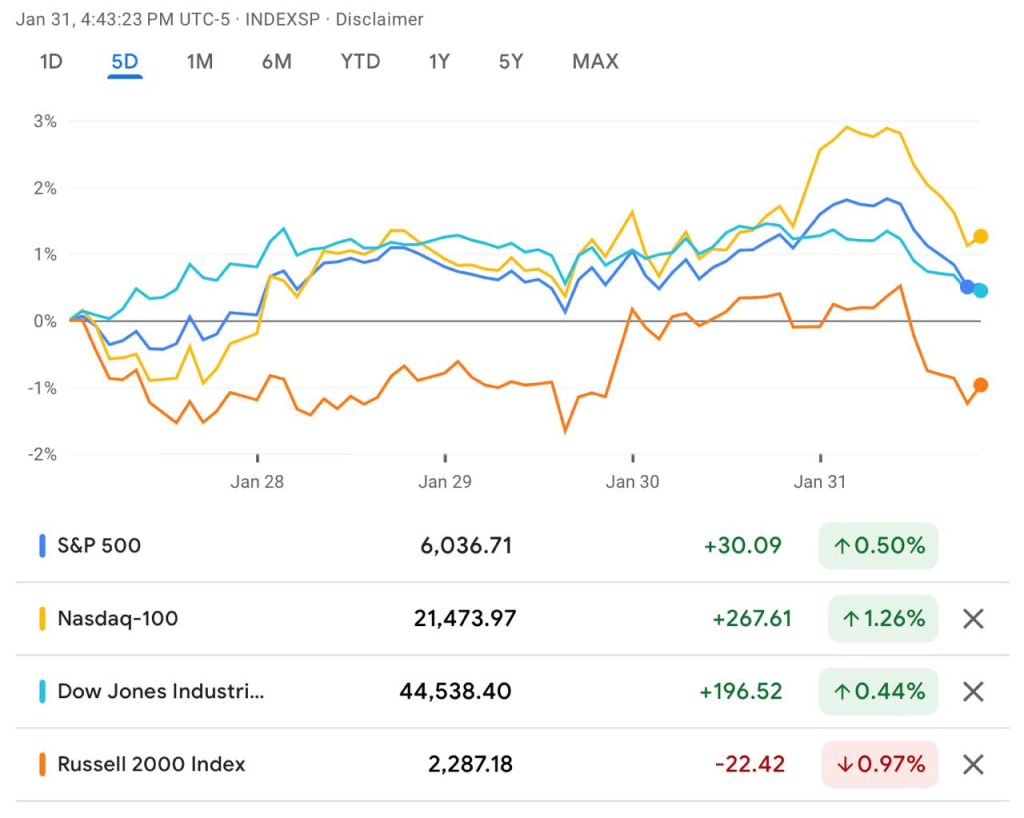This screenshot has height=818, width=1024.
Task: Switch to the YTD range tab
Action: [360, 62]
